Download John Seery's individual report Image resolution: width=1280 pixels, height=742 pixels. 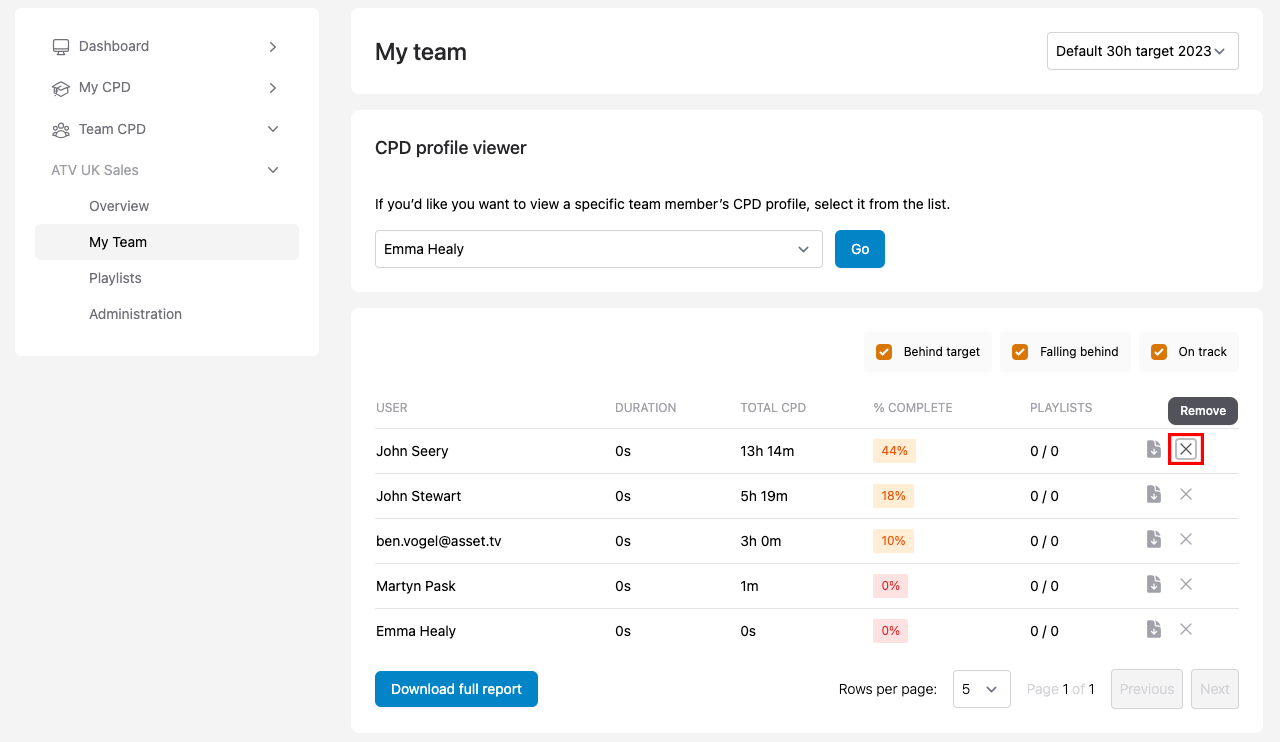pos(1154,449)
